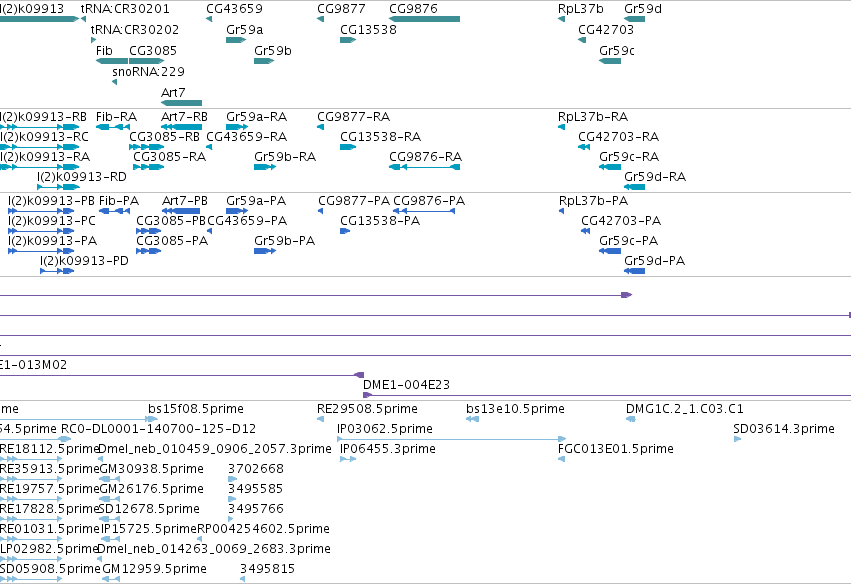Click the l(2)k09913-PB protein label
Screen dimensions: 851x584
click(x=52, y=201)
